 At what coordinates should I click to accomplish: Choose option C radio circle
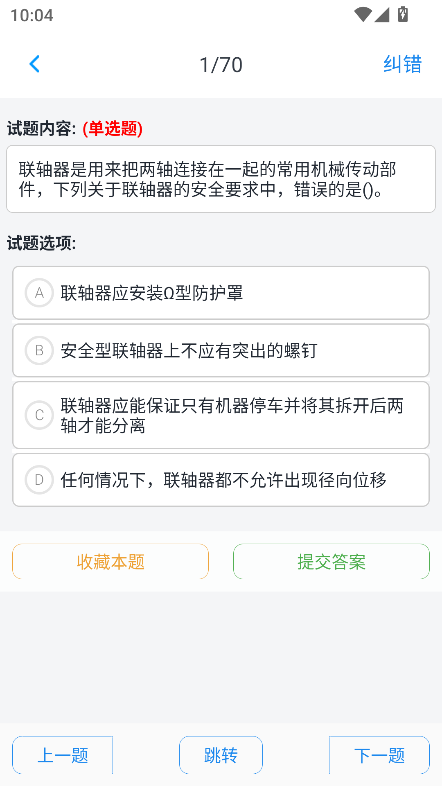click(39, 415)
